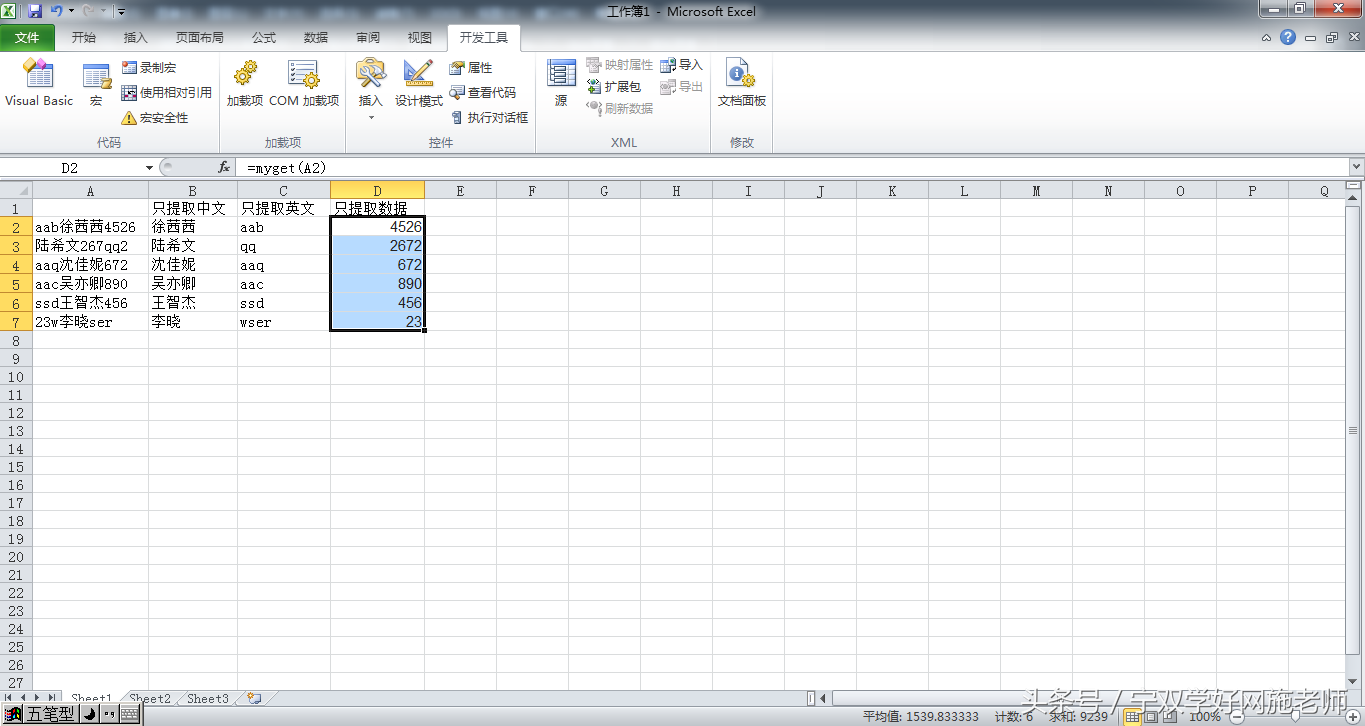Open the XML 源 source pane
Image resolution: width=1365 pixels, height=726 pixels.
(x=561, y=84)
